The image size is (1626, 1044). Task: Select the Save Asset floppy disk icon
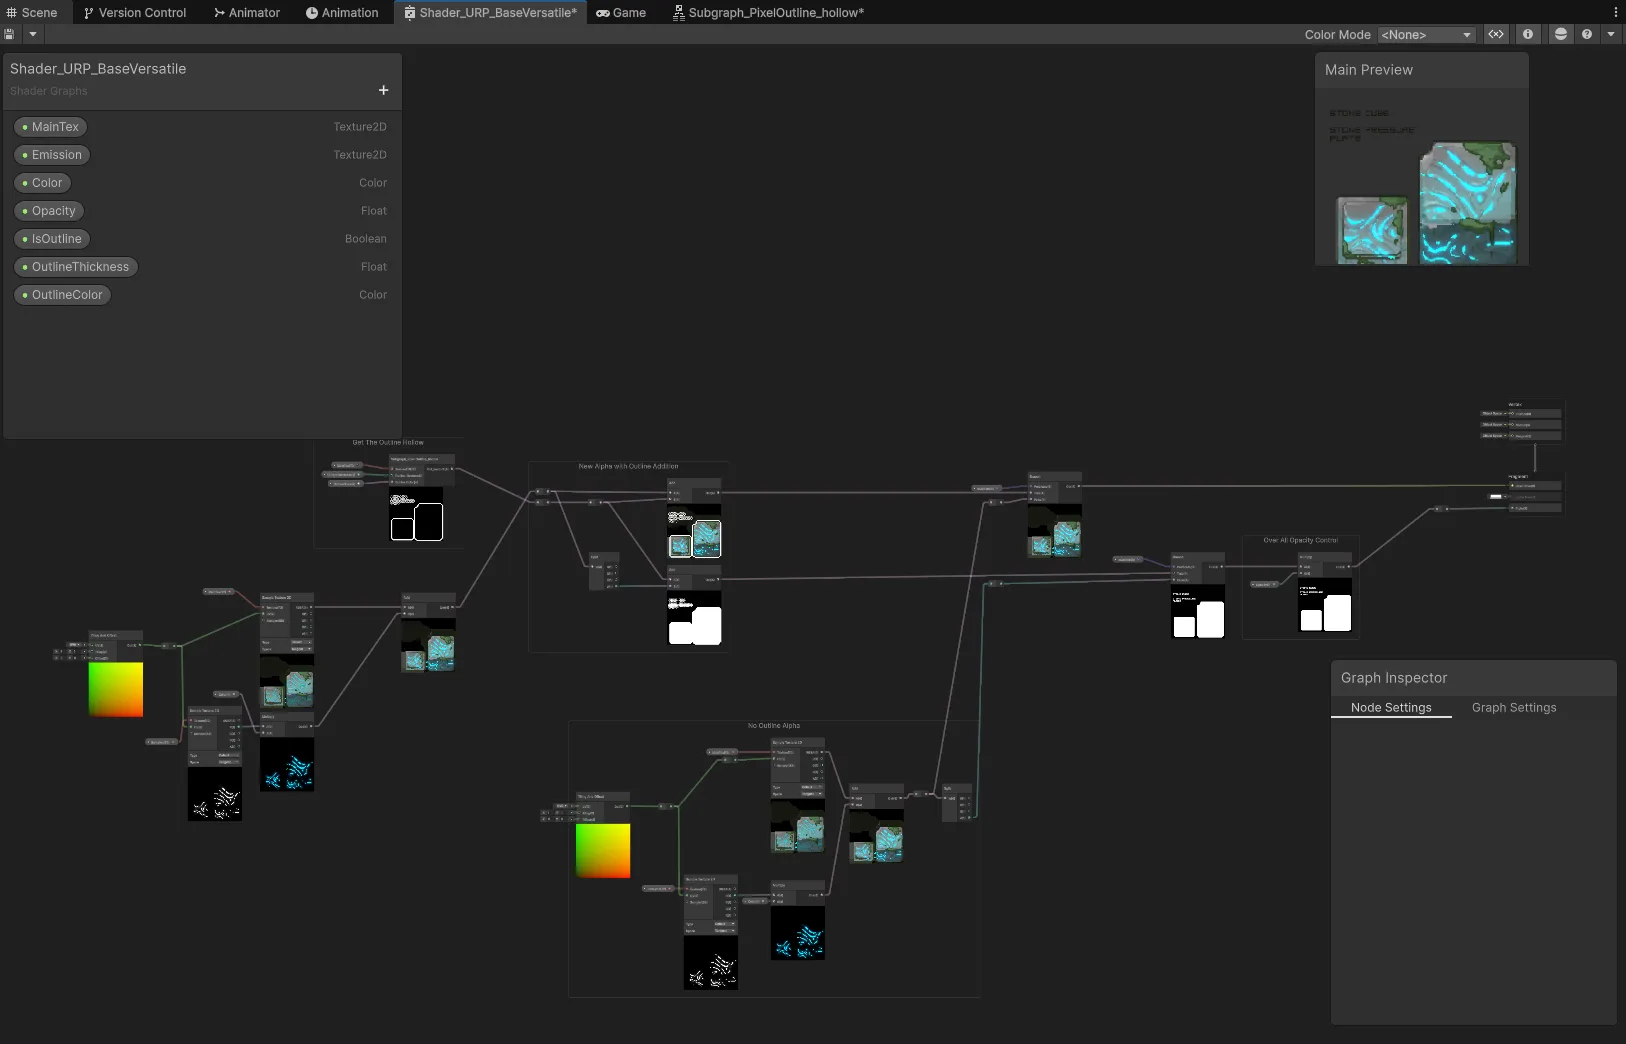point(8,34)
